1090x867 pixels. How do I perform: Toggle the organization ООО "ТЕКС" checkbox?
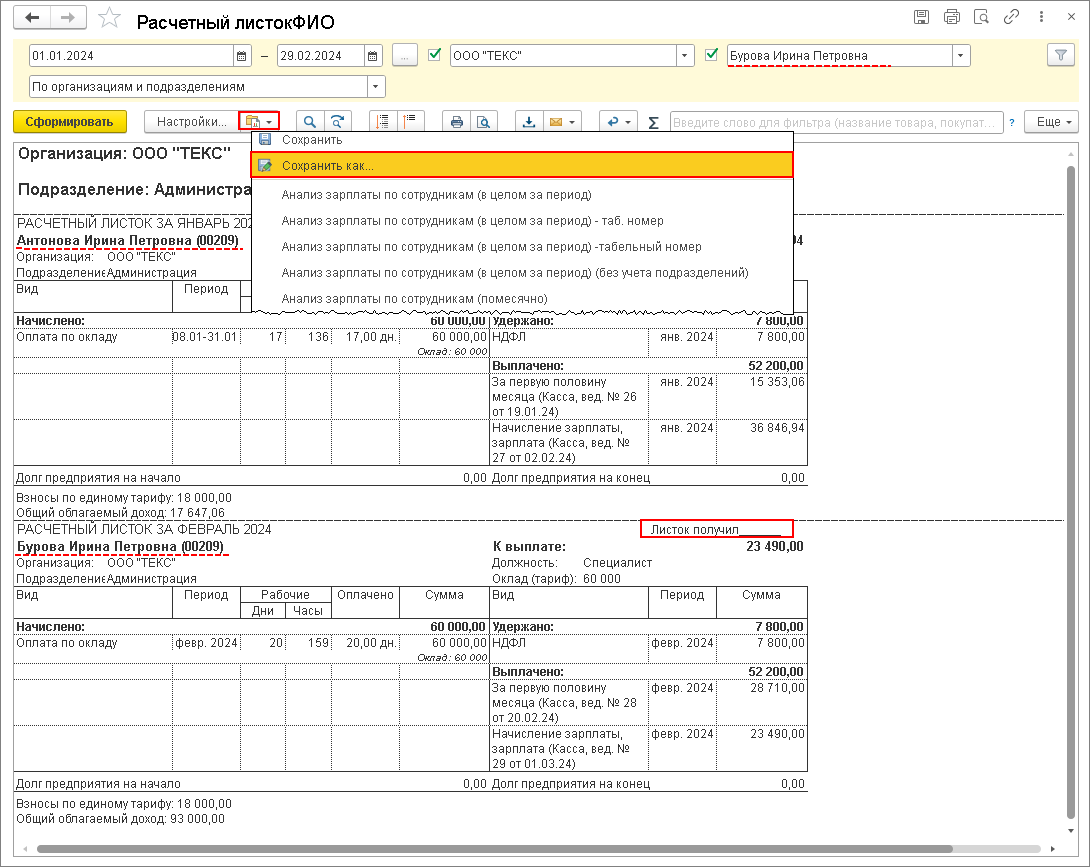[x=434, y=55]
